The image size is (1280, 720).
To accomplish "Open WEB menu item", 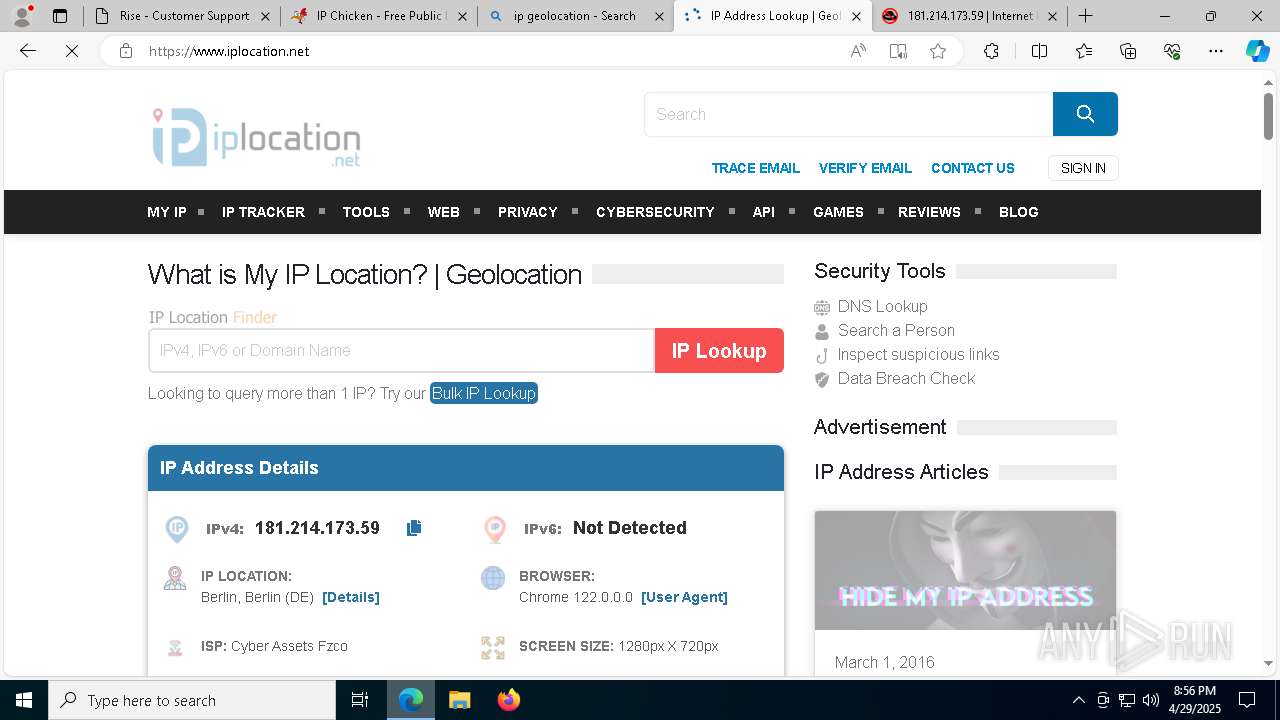I will (x=444, y=212).
